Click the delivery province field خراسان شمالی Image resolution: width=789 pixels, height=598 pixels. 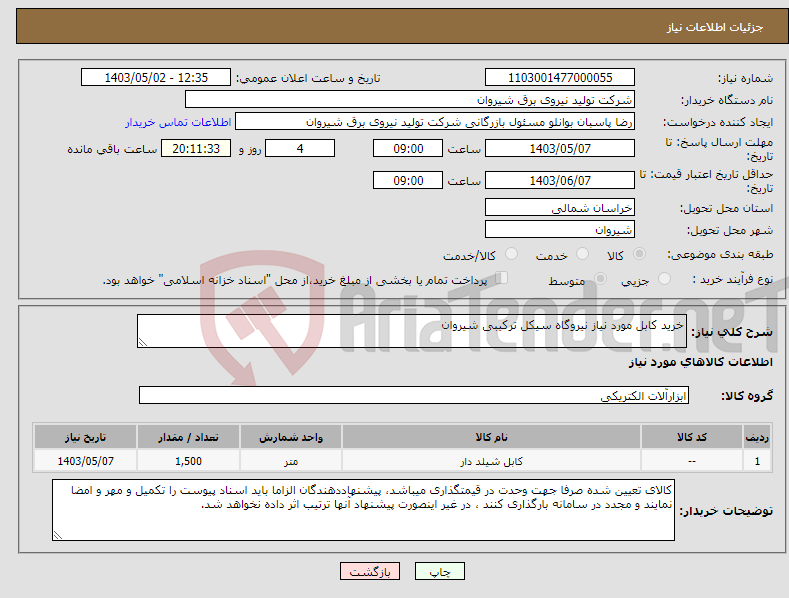pyautogui.click(x=560, y=207)
